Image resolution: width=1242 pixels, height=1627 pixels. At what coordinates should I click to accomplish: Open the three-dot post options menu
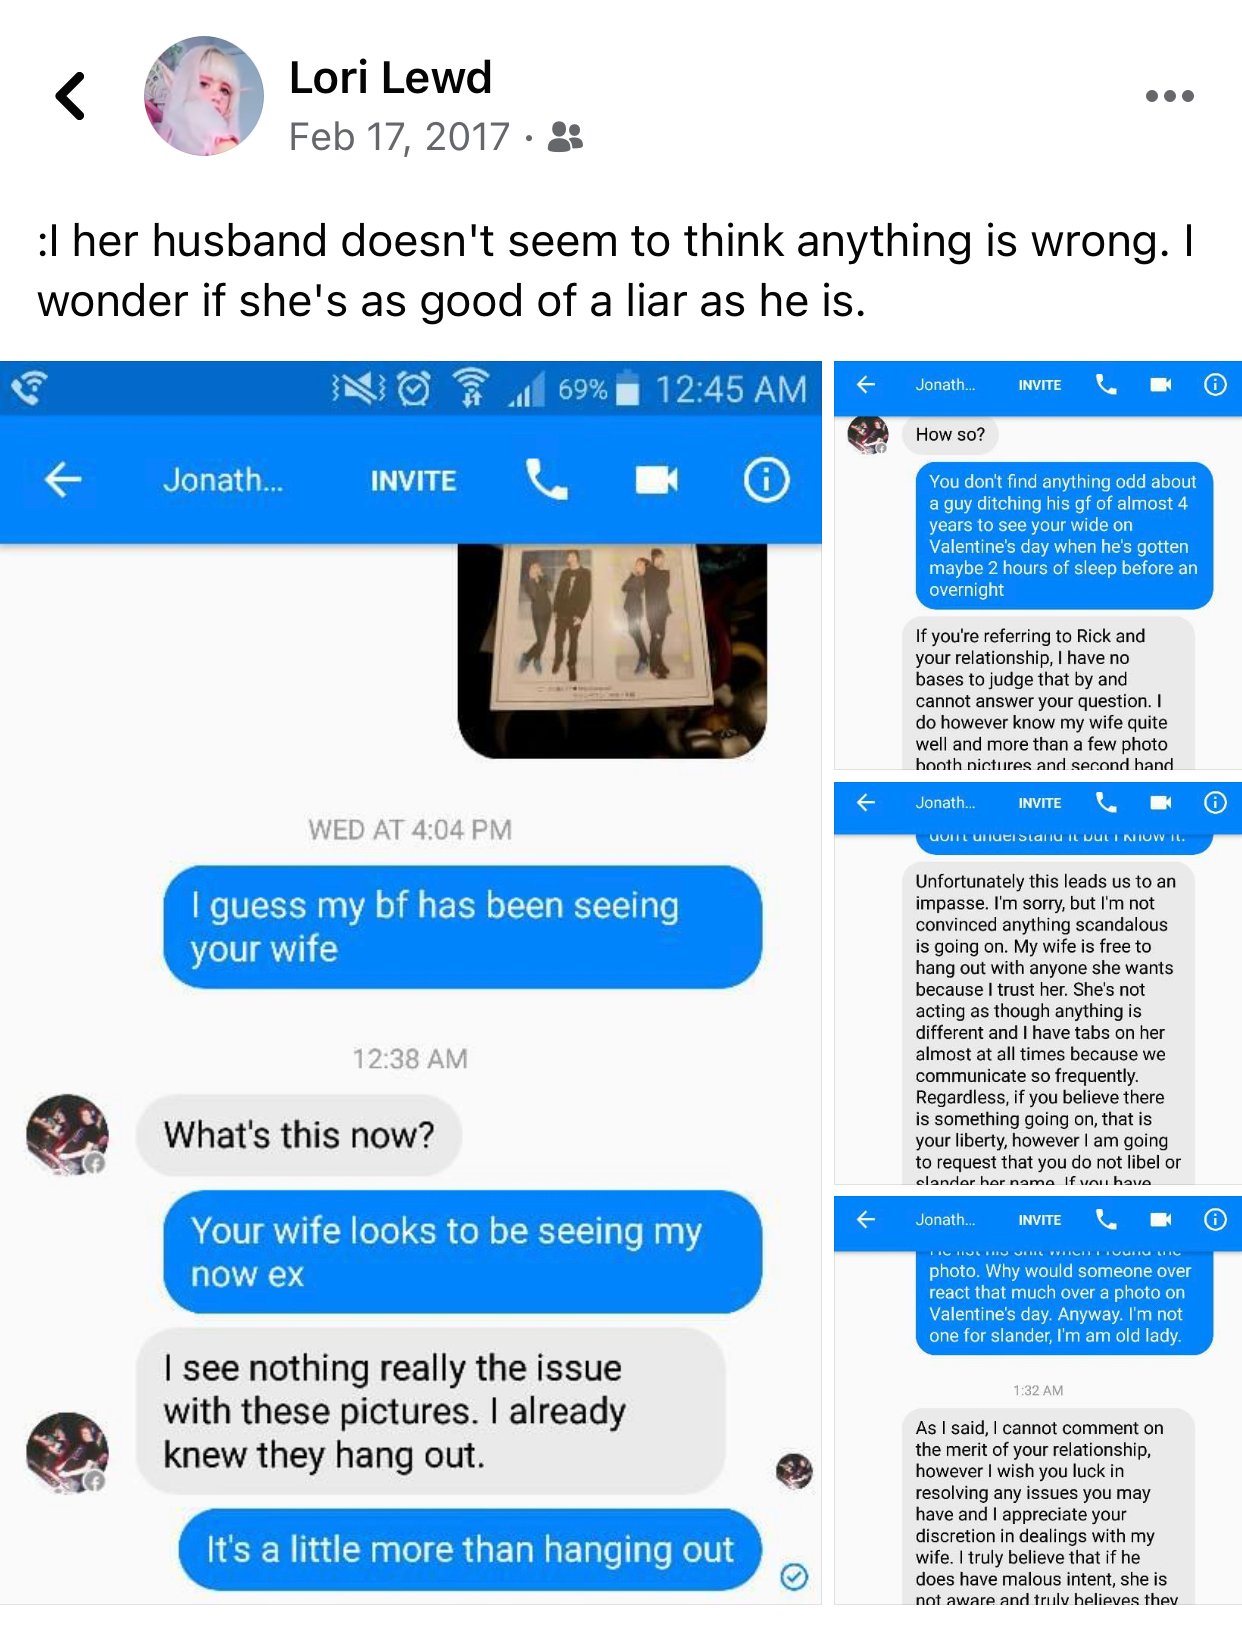coord(1169,96)
